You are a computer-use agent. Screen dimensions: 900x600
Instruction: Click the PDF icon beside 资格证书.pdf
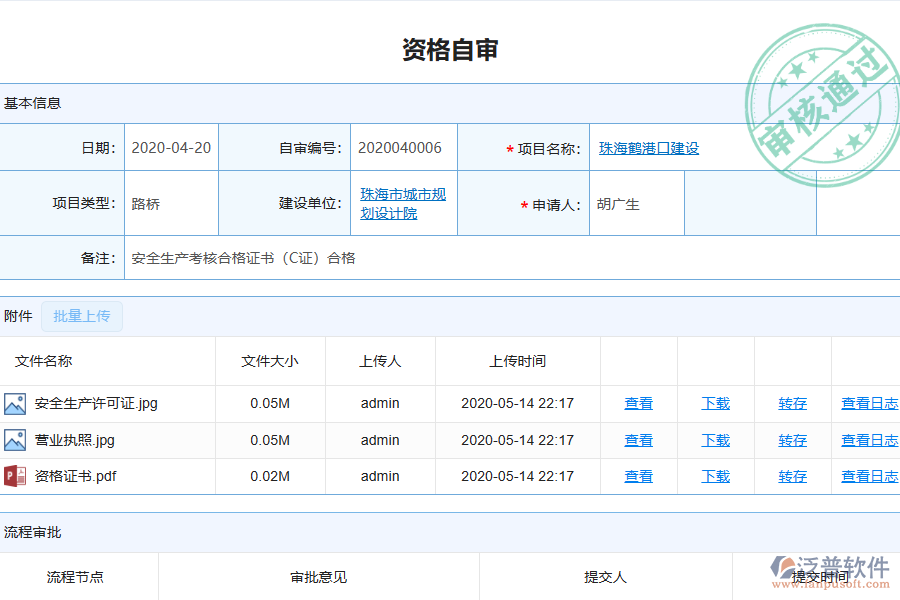17,476
